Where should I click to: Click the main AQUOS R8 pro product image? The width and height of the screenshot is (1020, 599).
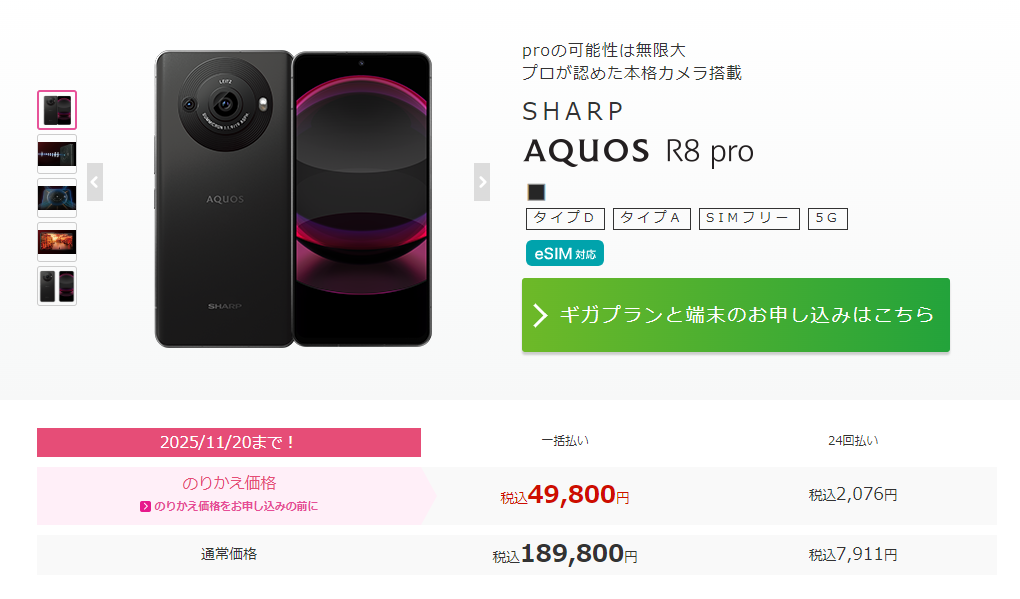point(293,199)
